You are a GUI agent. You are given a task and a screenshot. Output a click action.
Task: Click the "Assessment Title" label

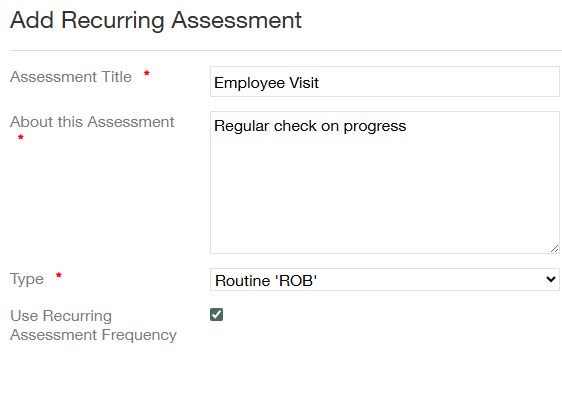(71, 77)
